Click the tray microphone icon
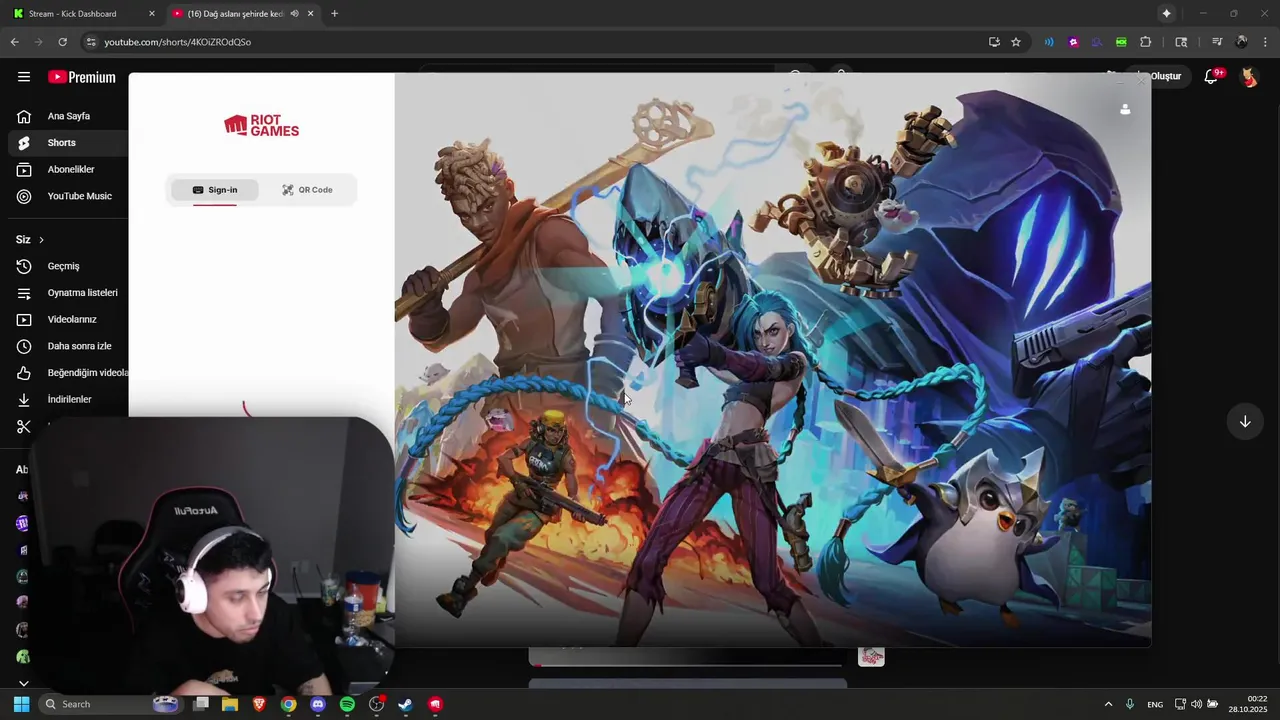This screenshot has height=720, width=1280. click(x=1130, y=704)
